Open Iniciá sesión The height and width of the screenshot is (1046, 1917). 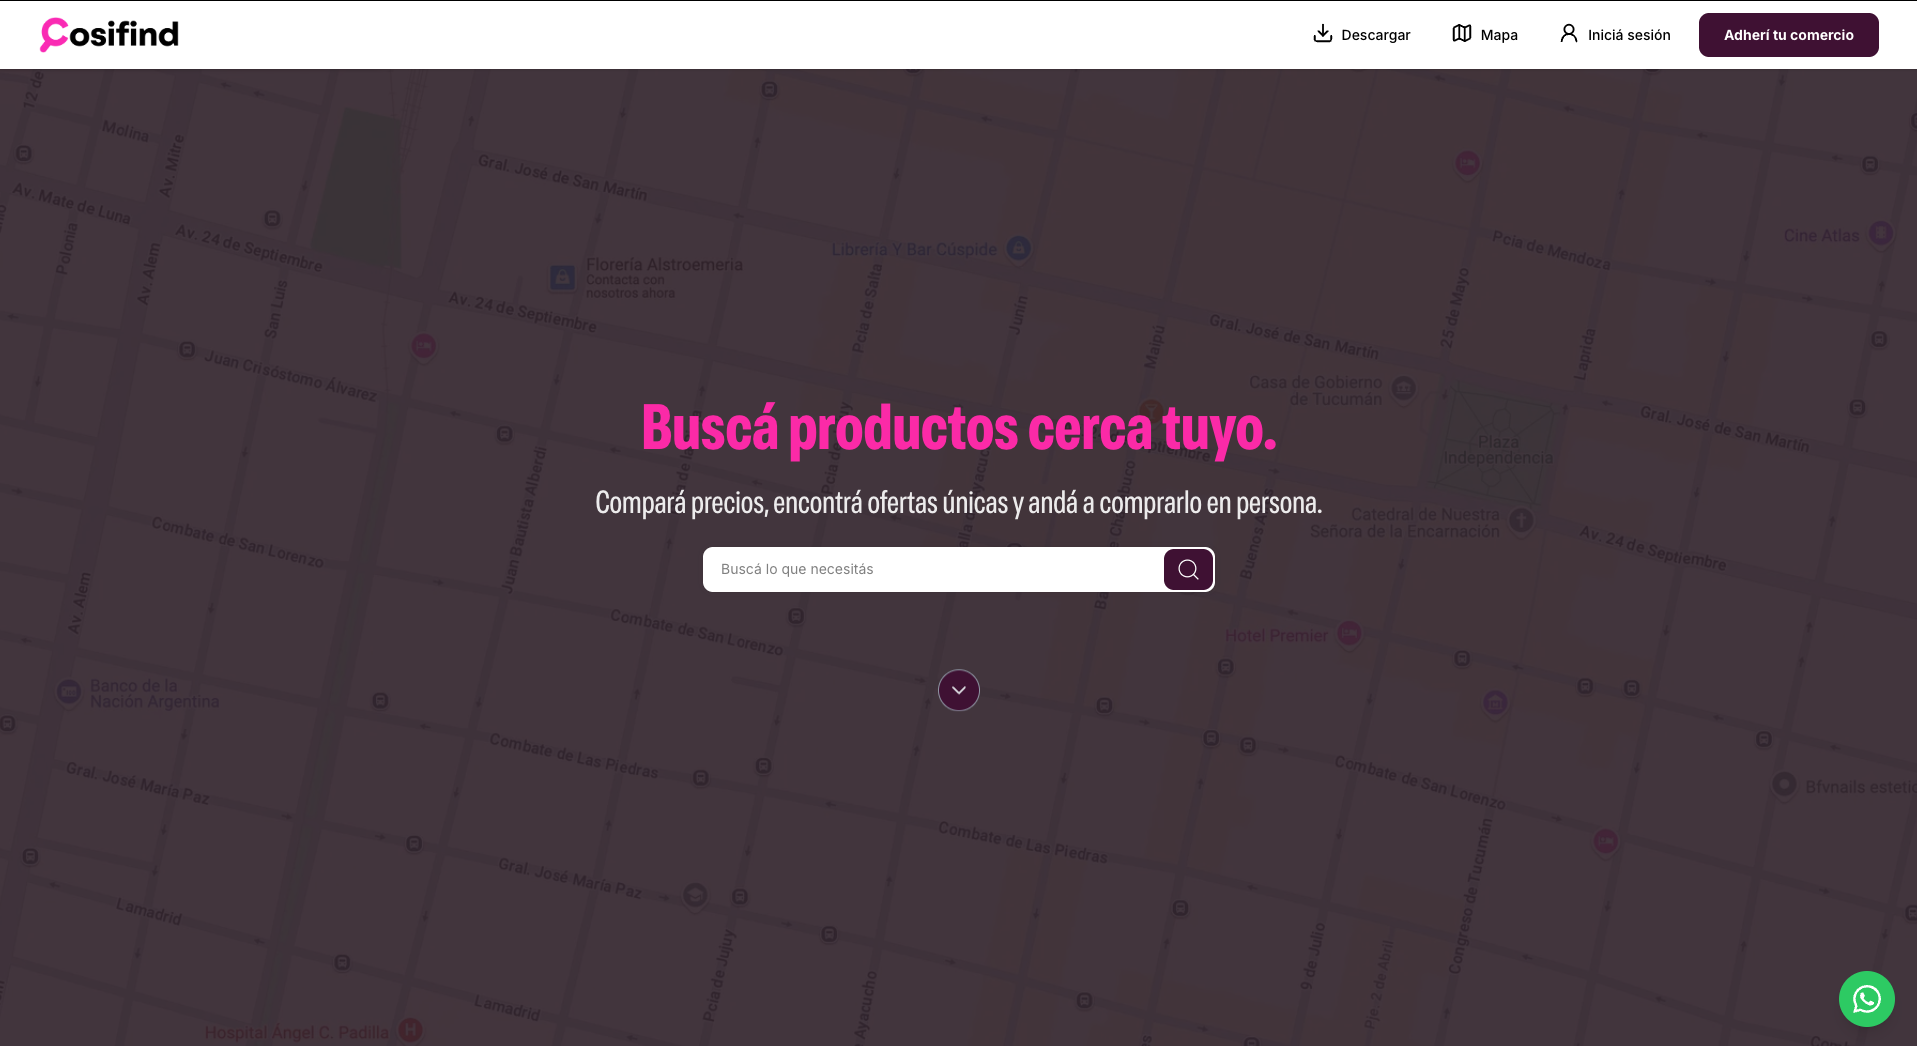click(x=1628, y=34)
